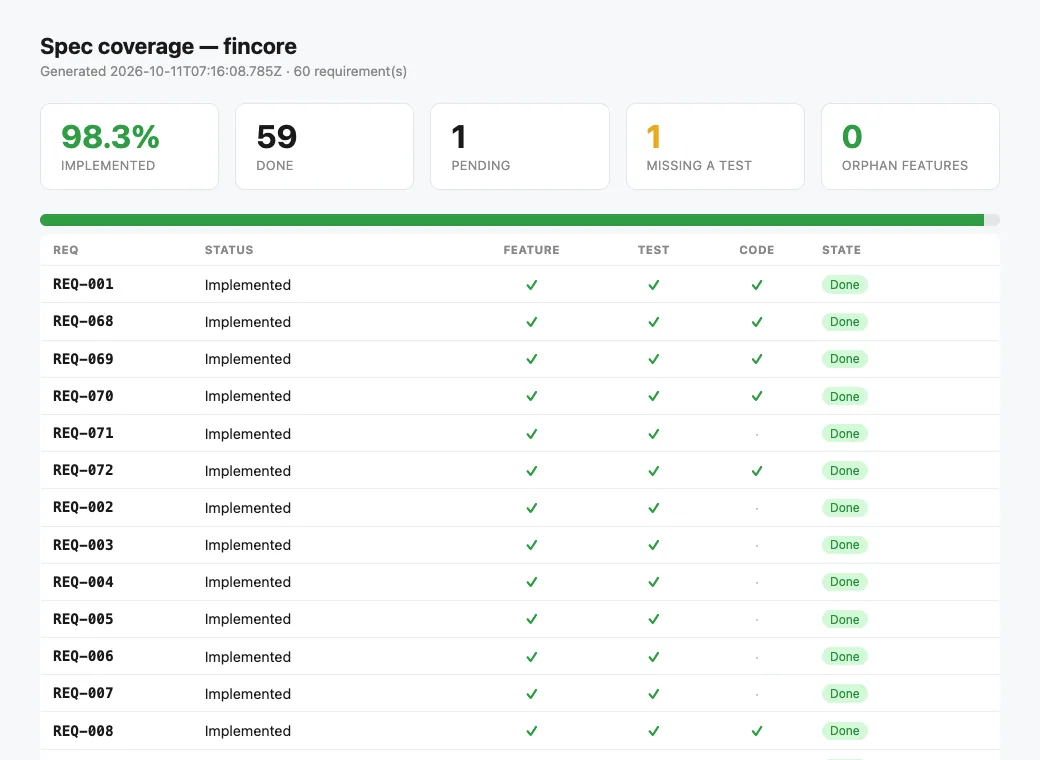Click the Done badge in the REQ-002 row
Image resolution: width=1040 pixels, height=760 pixels.
[x=844, y=508]
